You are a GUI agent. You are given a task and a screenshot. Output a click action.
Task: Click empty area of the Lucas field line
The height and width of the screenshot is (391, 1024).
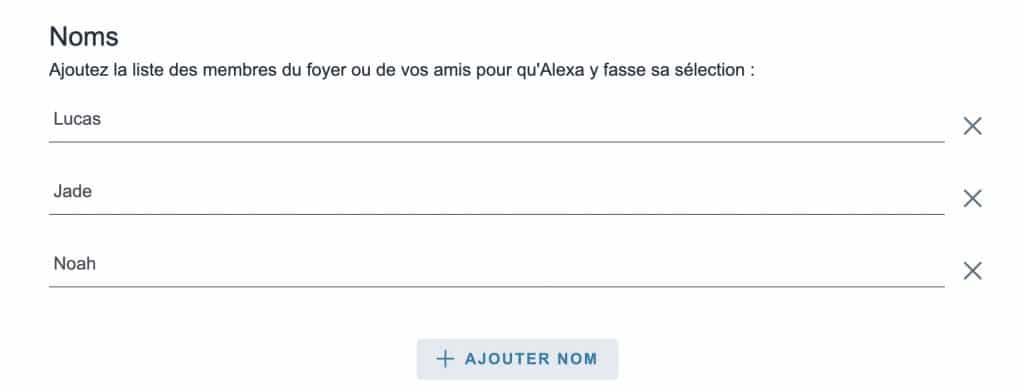pyautogui.click(x=522, y=123)
